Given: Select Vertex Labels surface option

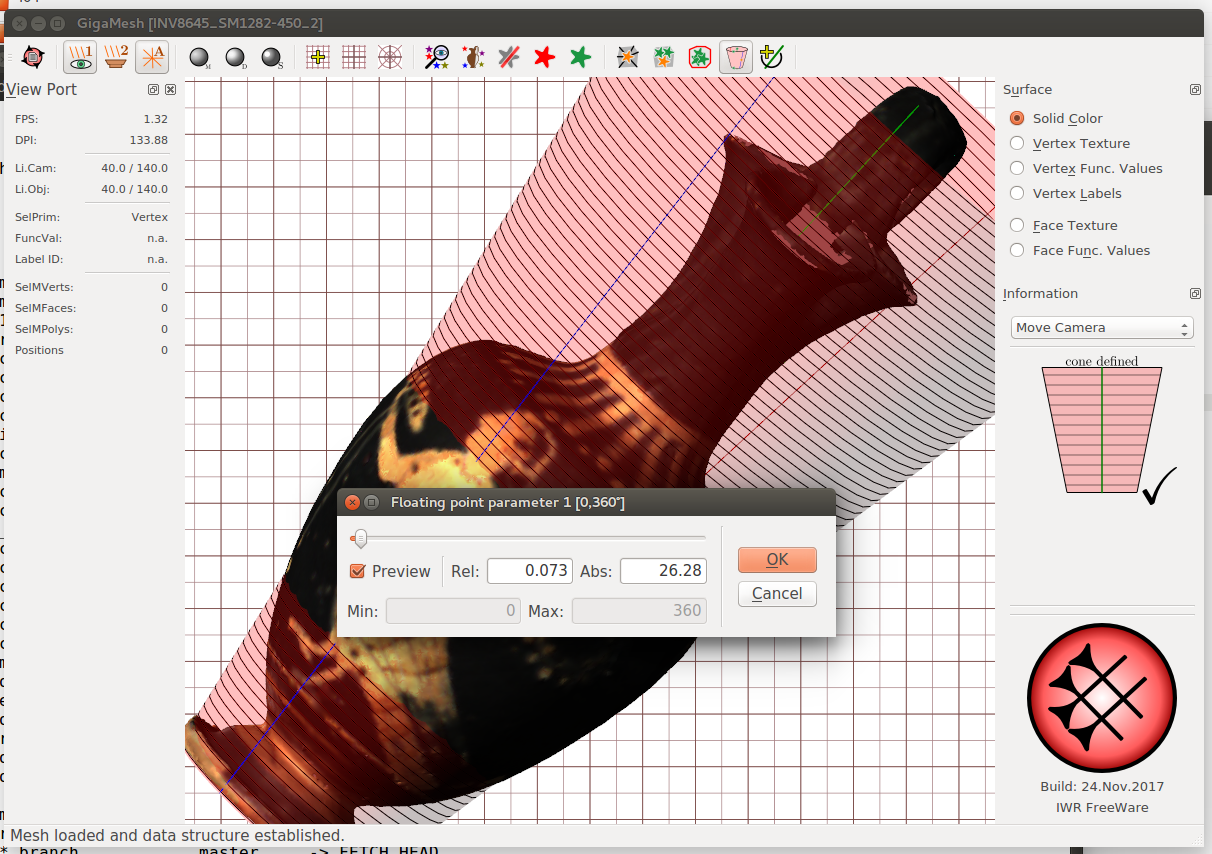Looking at the screenshot, I should click(1066, 193).
